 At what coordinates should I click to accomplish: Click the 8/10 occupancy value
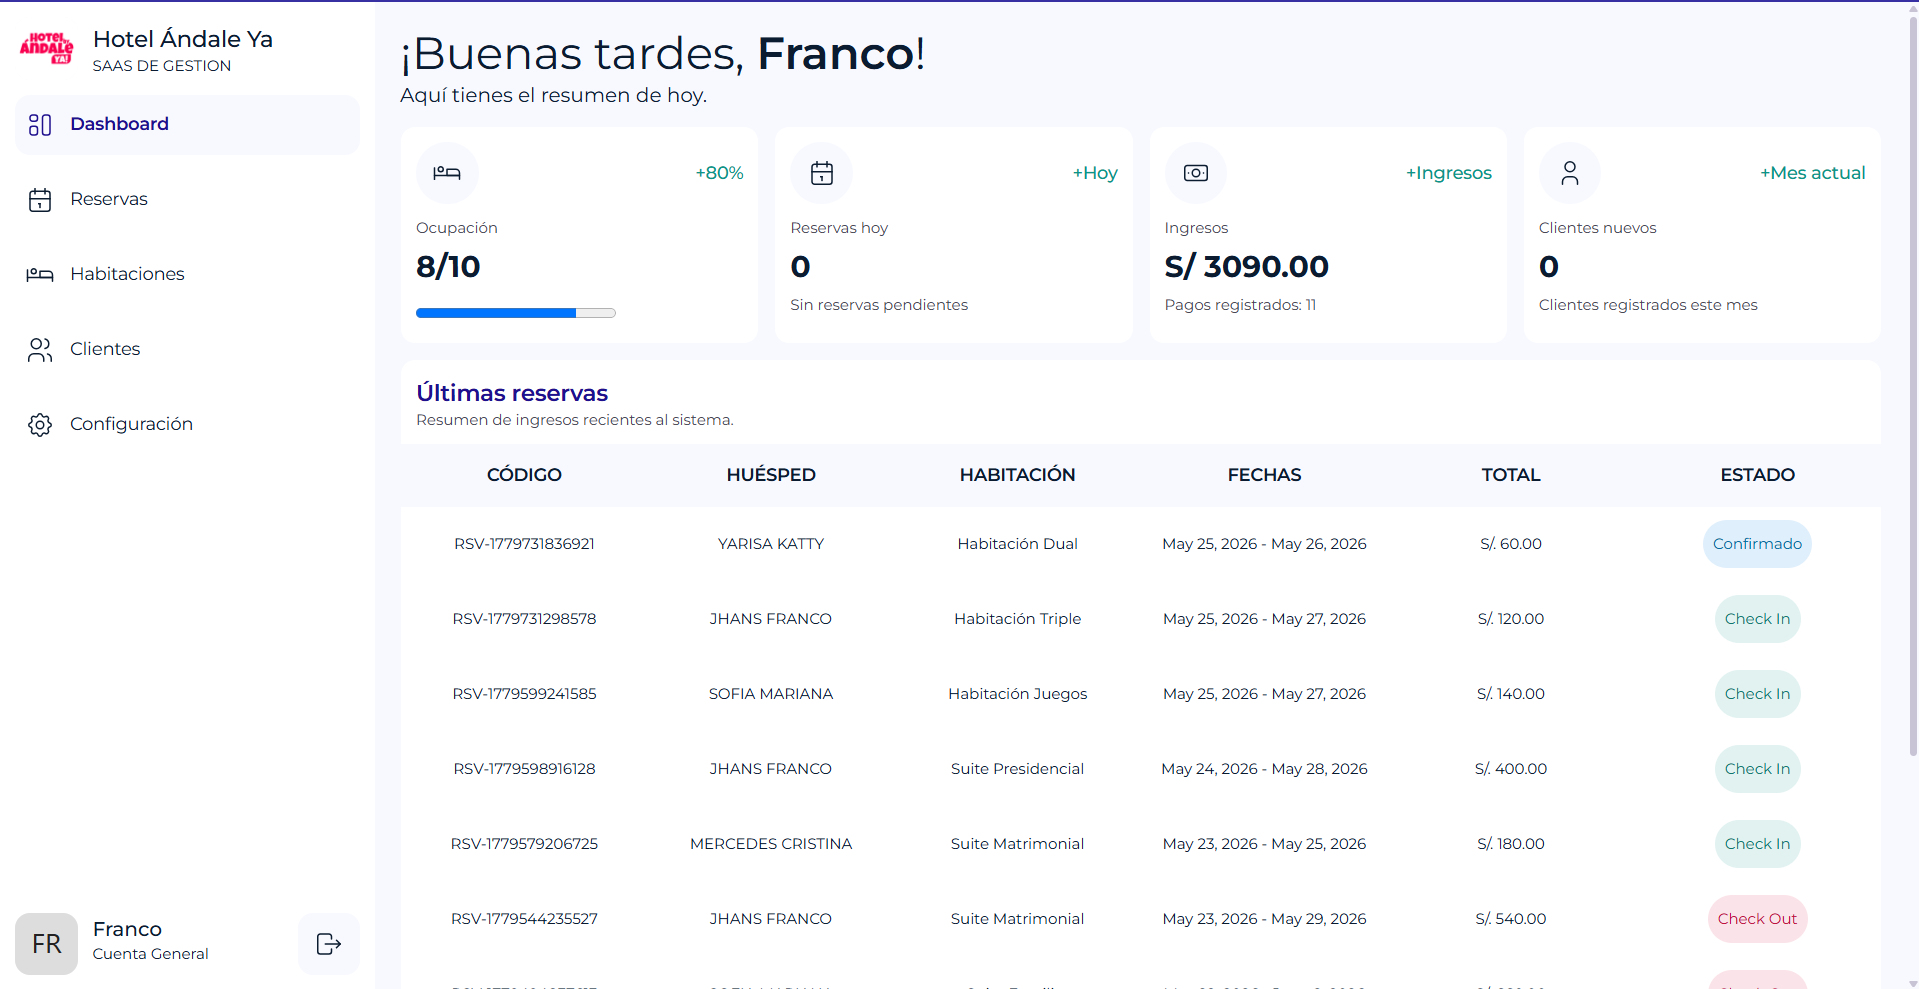448,267
